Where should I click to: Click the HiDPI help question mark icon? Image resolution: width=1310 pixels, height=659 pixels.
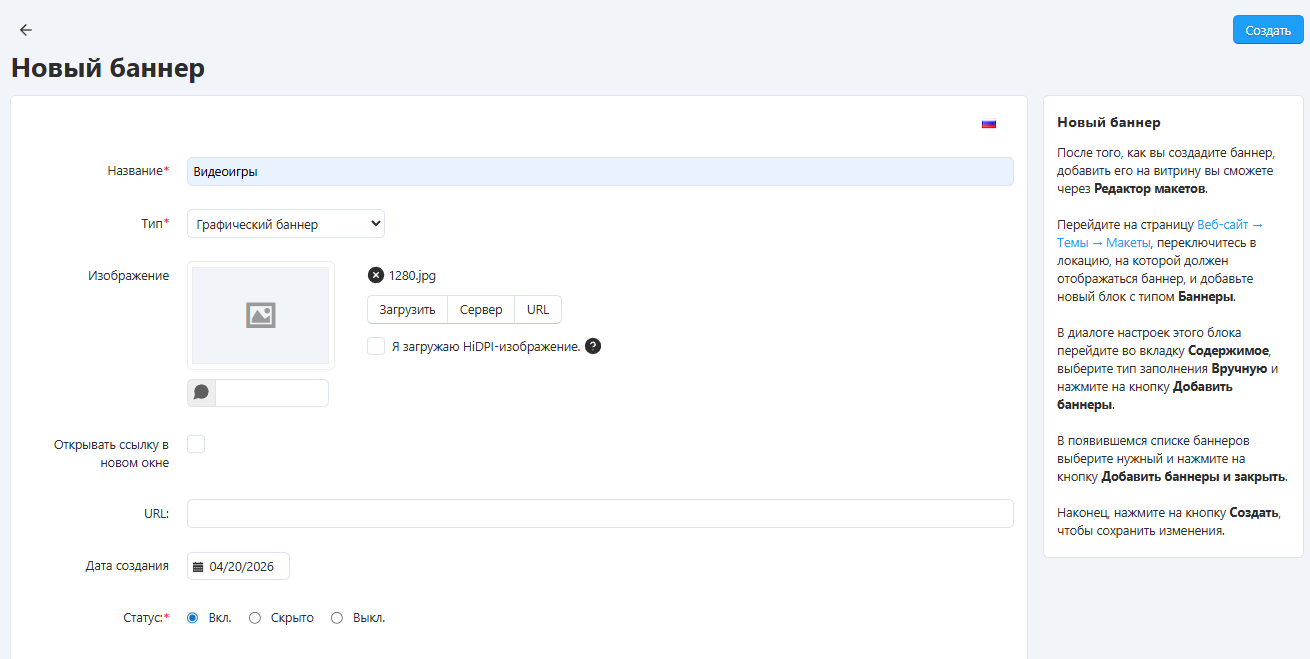click(x=593, y=347)
